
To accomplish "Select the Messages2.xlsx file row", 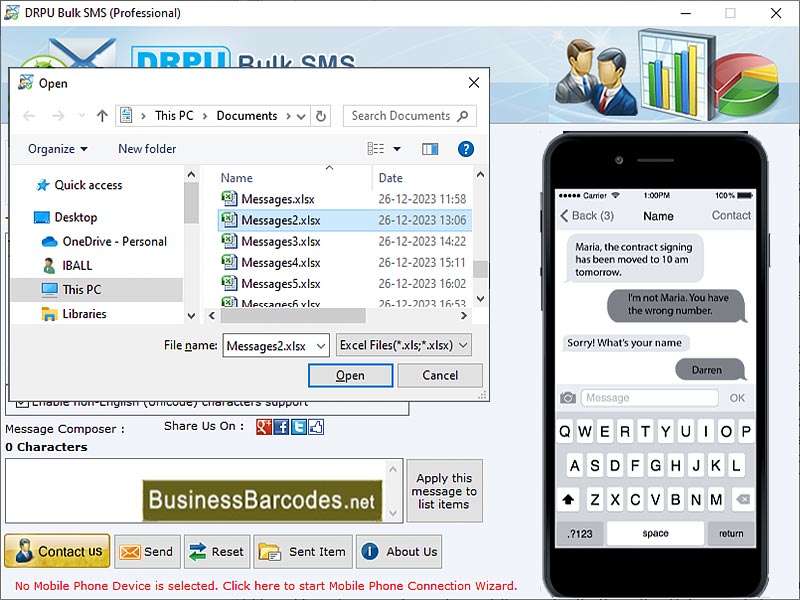I will click(x=344, y=220).
